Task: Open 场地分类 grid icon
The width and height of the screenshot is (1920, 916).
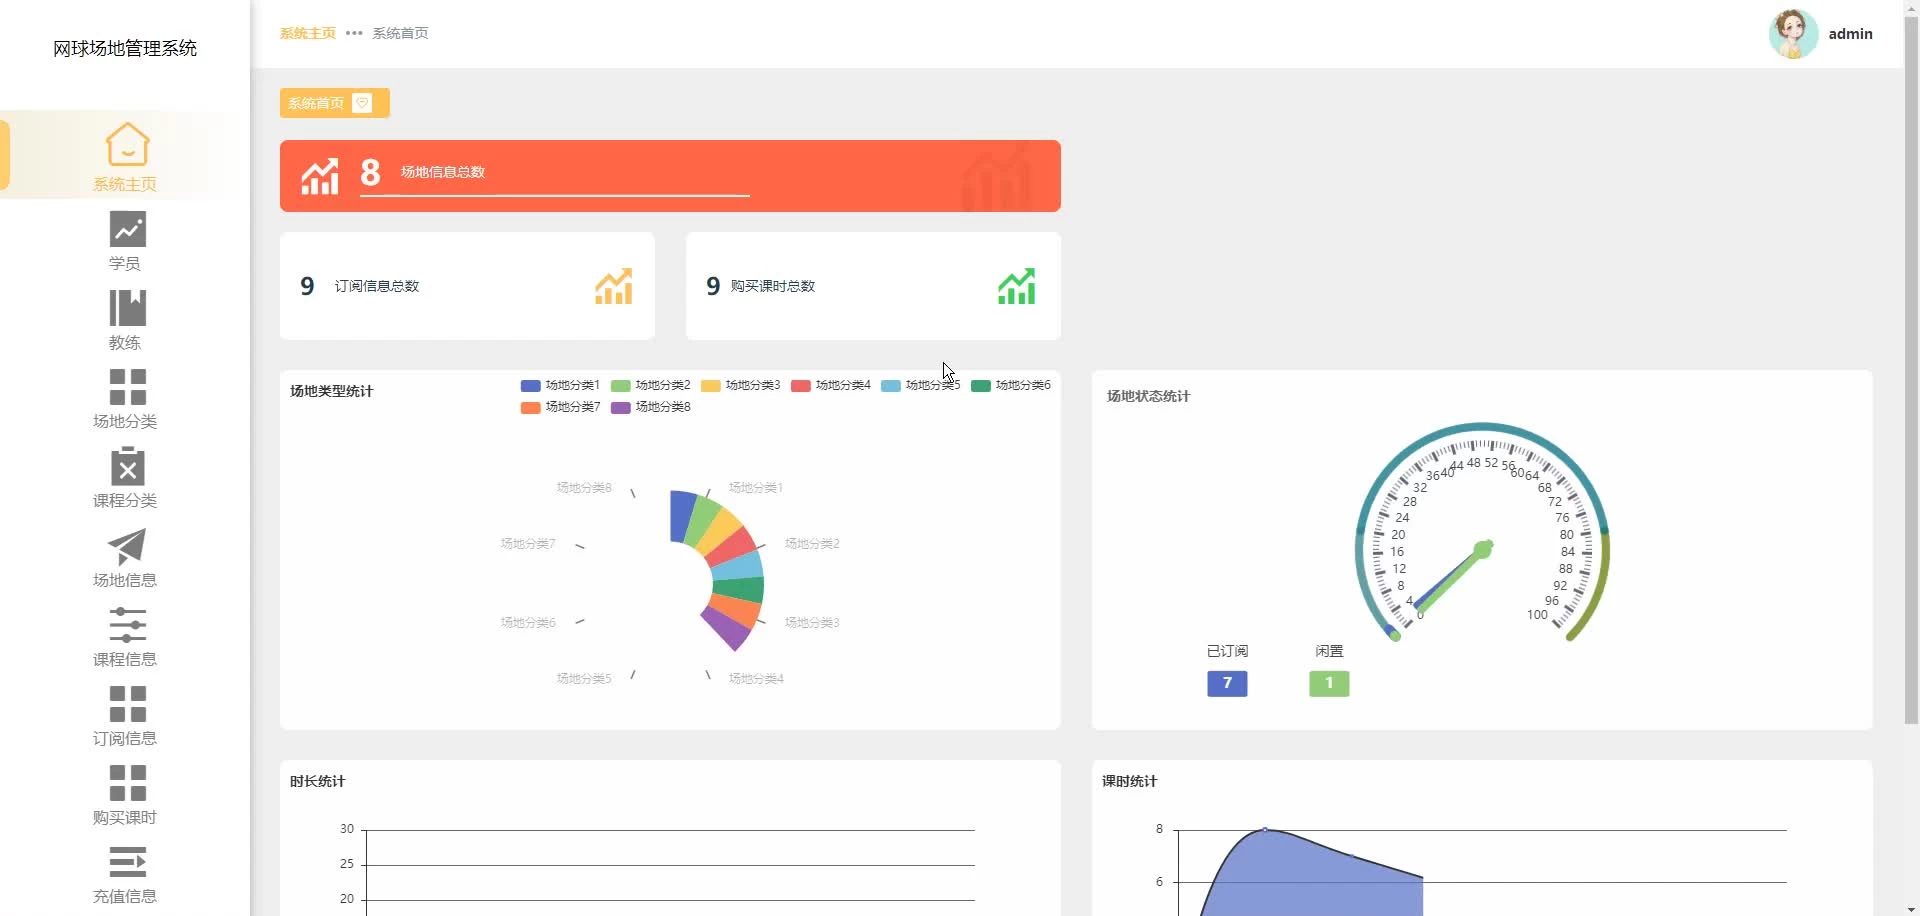Action: 127,387
